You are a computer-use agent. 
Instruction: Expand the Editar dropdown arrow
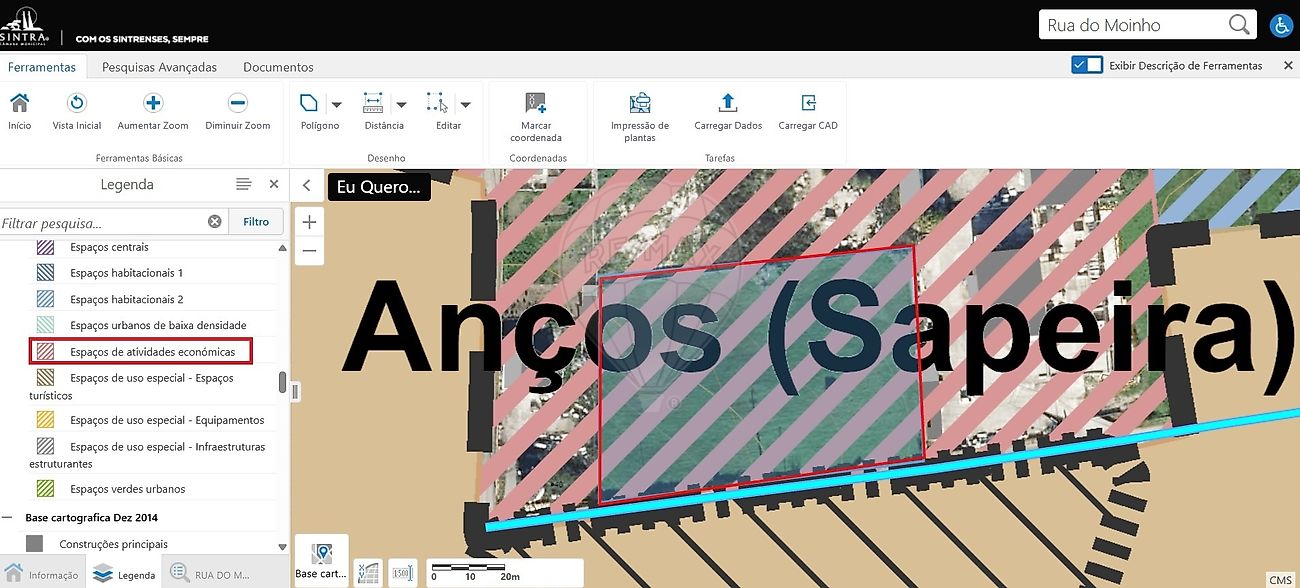pyautogui.click(x=465, y=104)
